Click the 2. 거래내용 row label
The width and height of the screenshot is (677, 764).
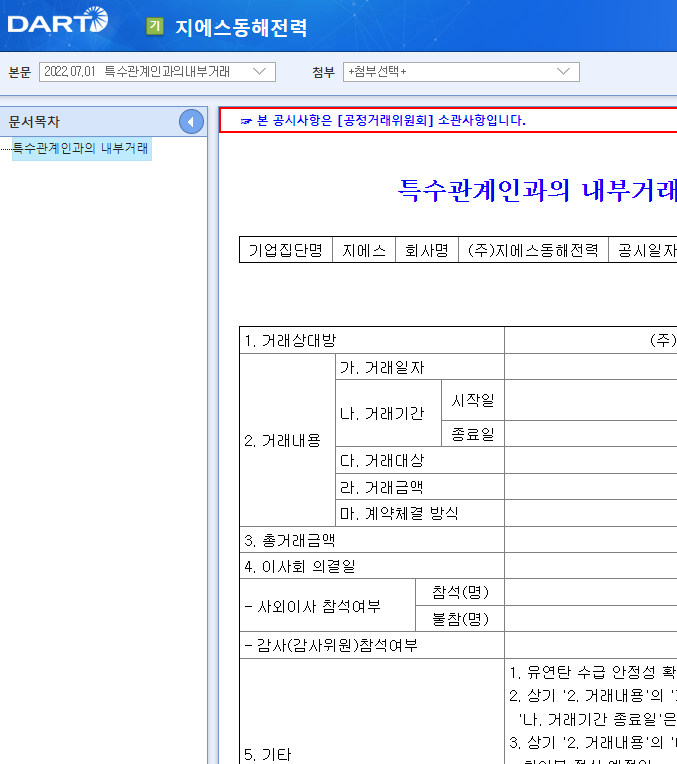(288, 440)
